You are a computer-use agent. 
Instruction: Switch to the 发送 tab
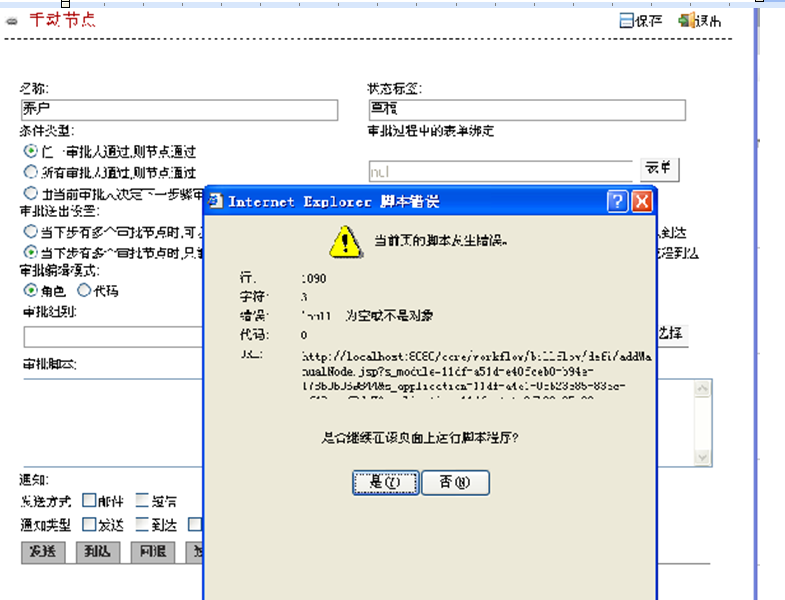pyautogui.click(x=43, y=552)
